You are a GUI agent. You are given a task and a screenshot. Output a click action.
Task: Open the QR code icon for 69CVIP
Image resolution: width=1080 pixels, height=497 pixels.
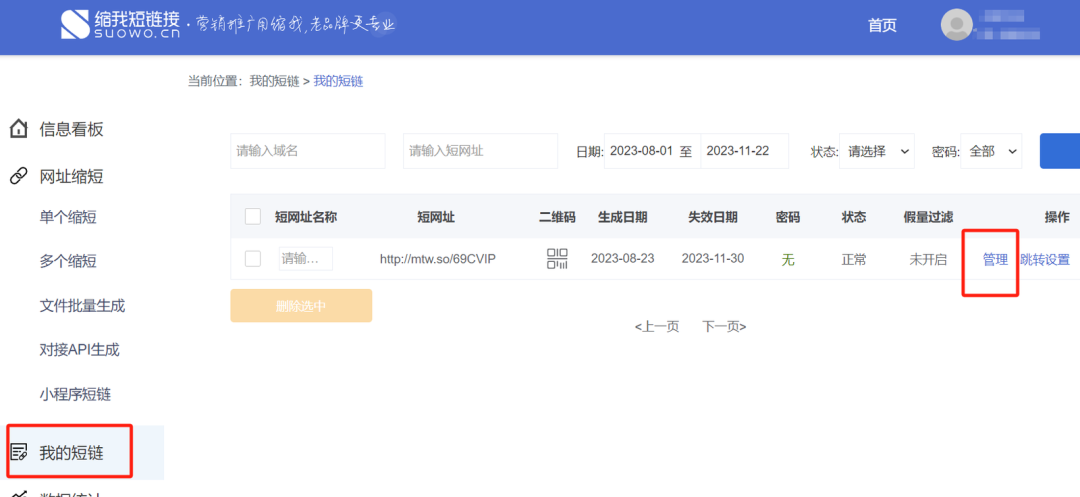pyautogui.click(x=557, y=259)
